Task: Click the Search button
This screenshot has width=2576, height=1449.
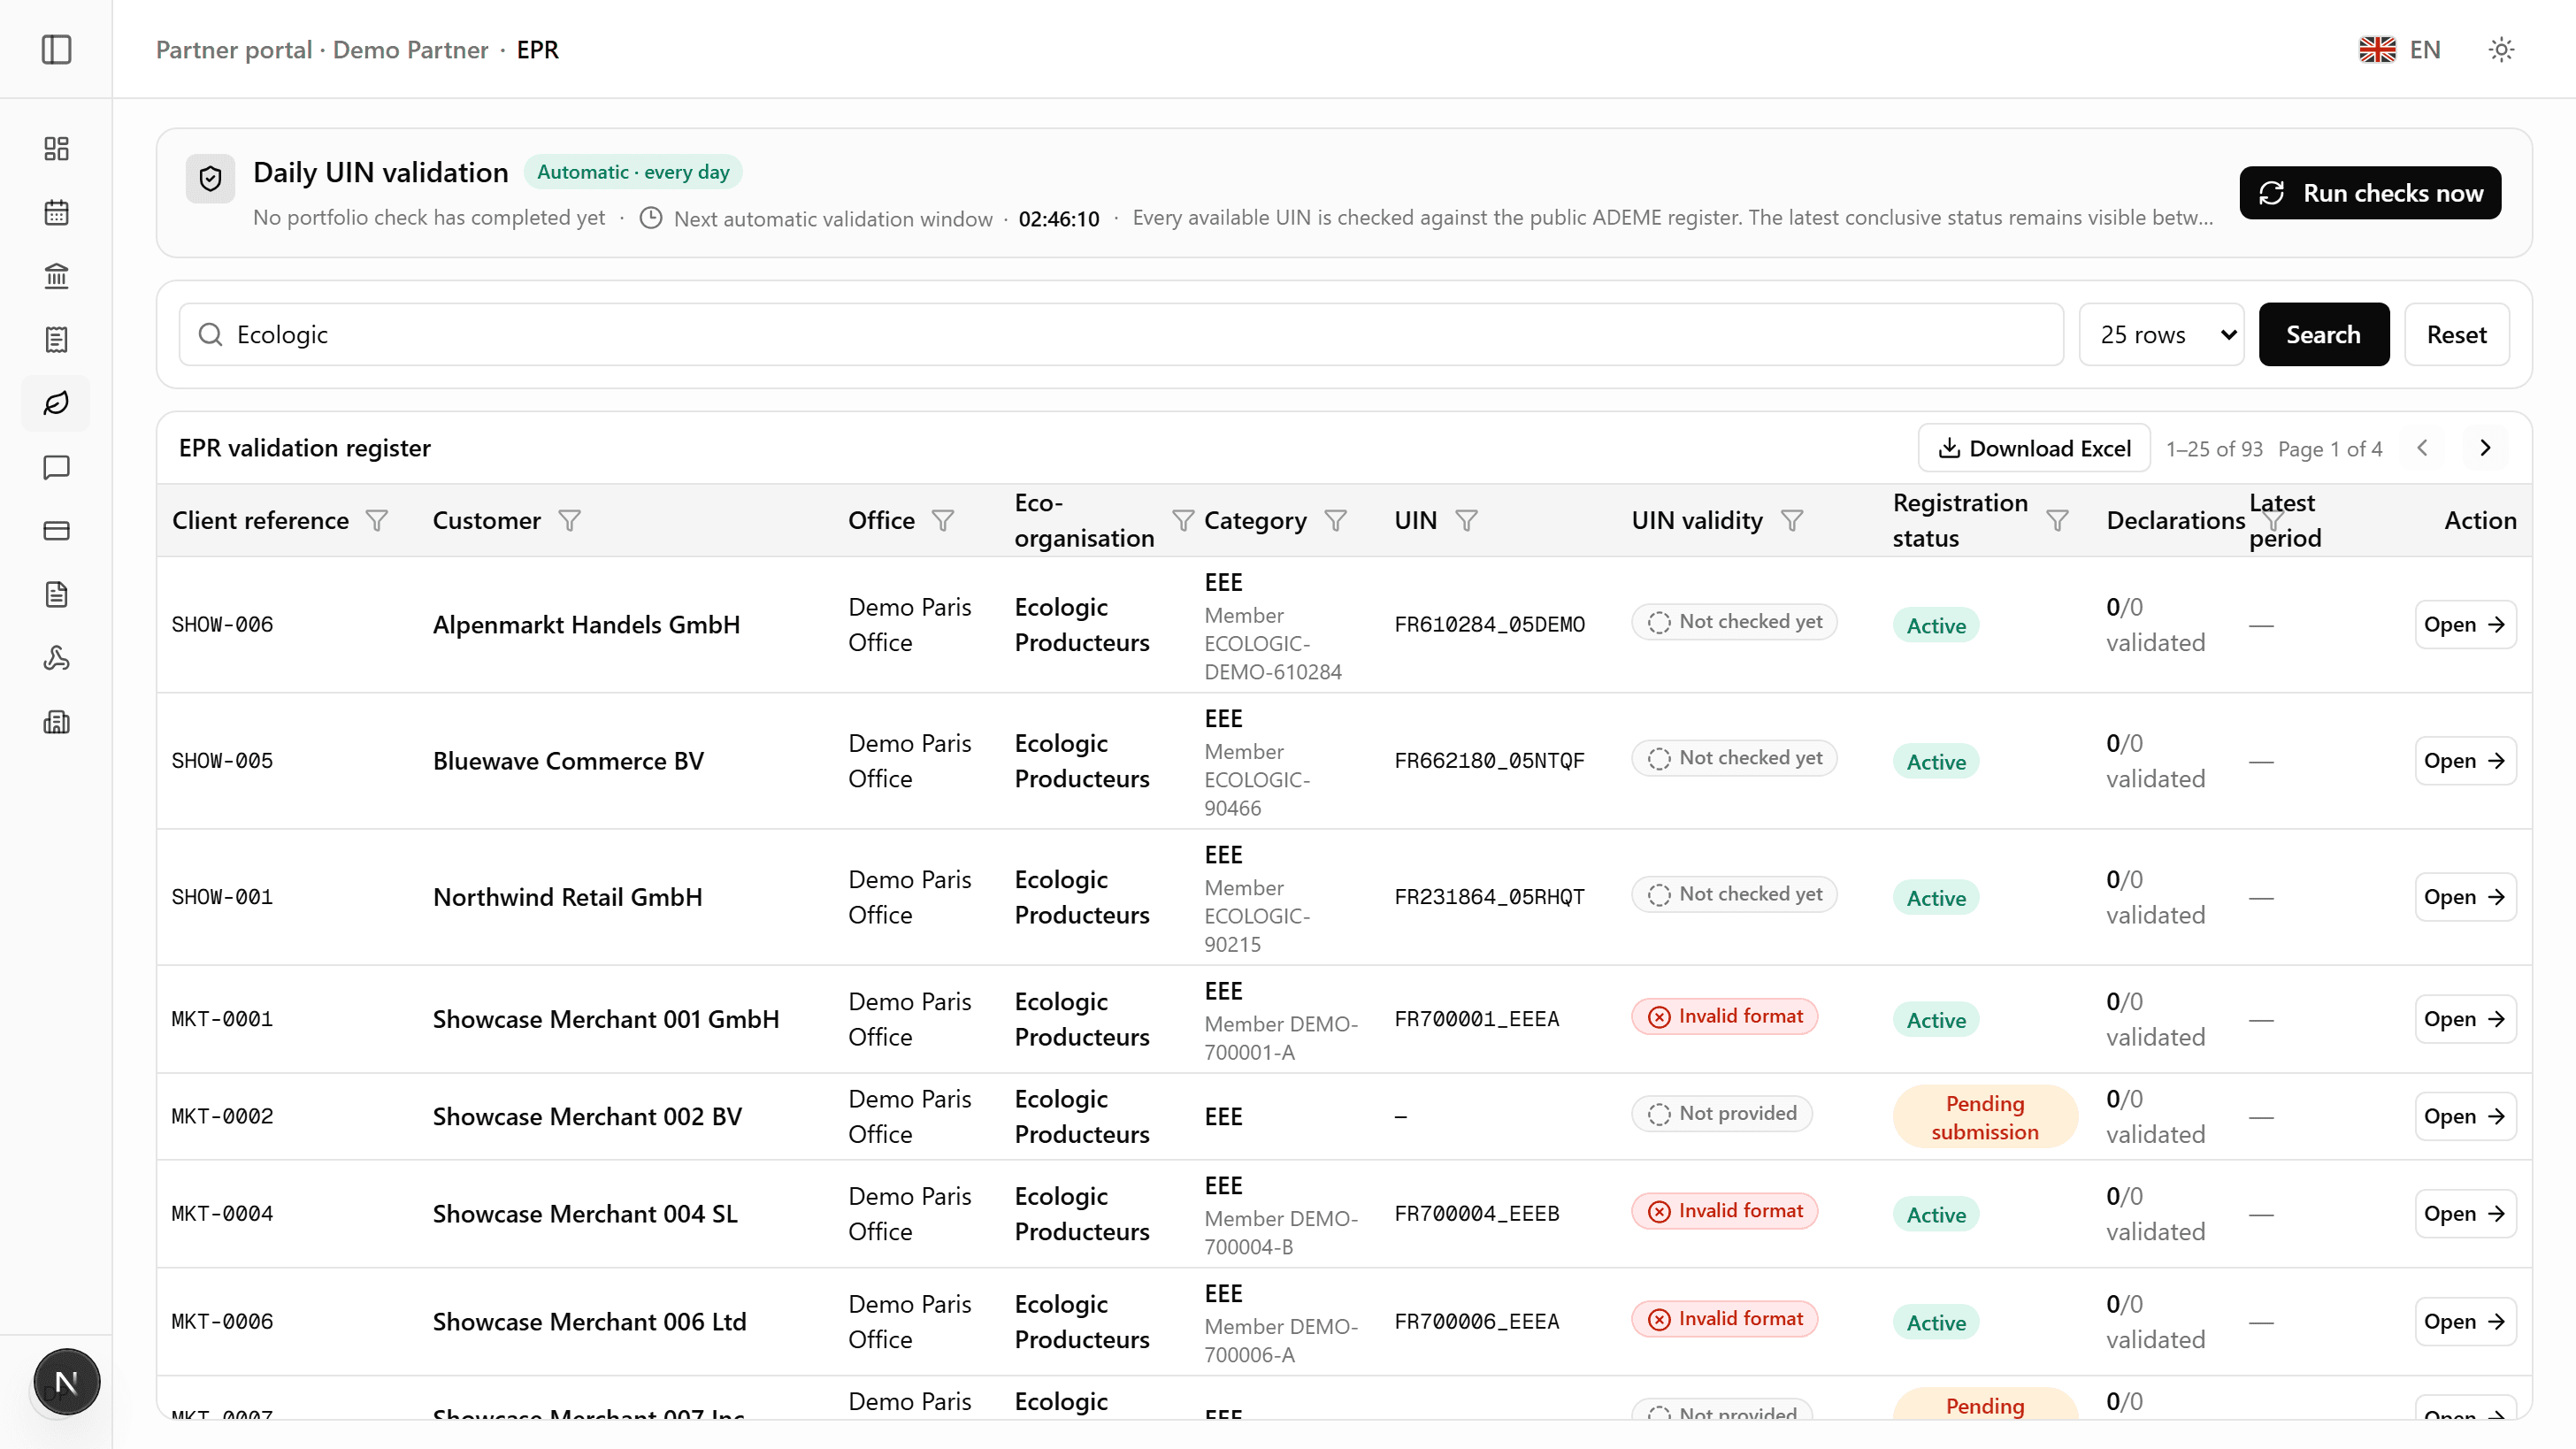Action: point(2323,334)
